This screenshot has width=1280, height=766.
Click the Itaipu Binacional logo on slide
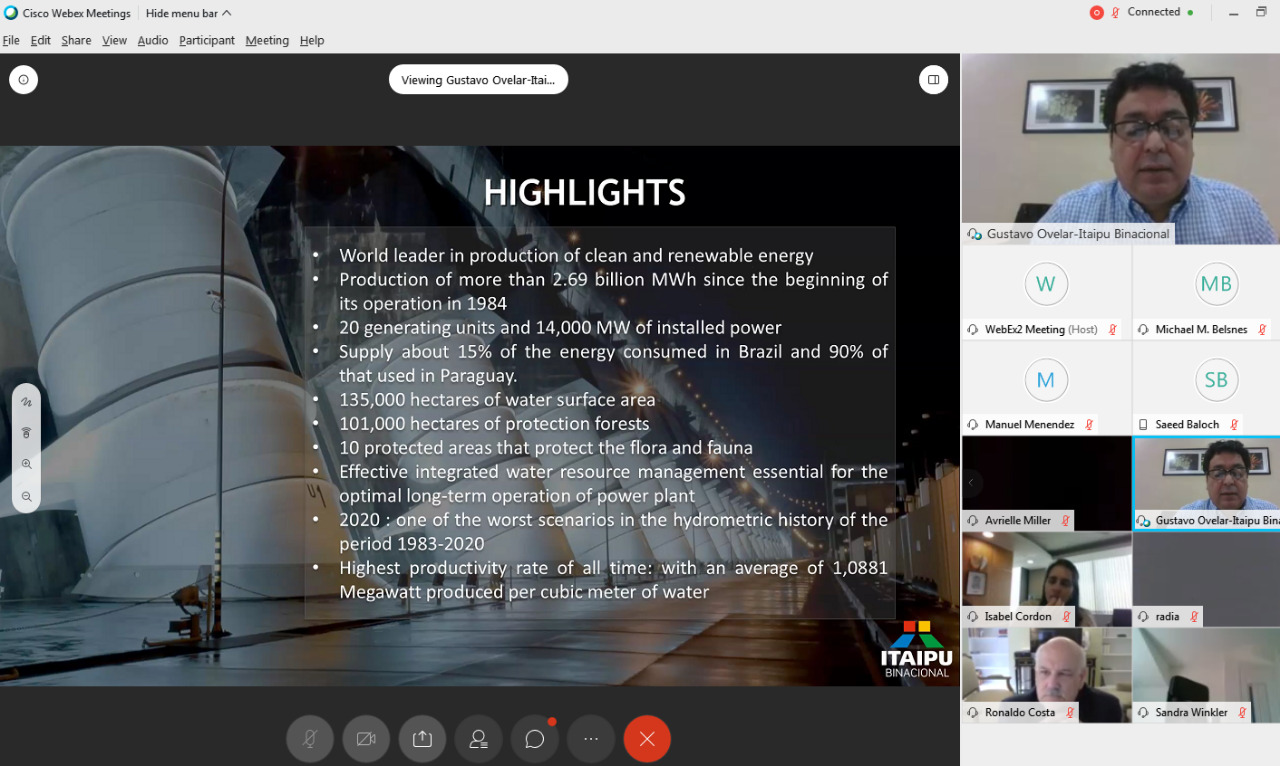click(x=916, y=649)
